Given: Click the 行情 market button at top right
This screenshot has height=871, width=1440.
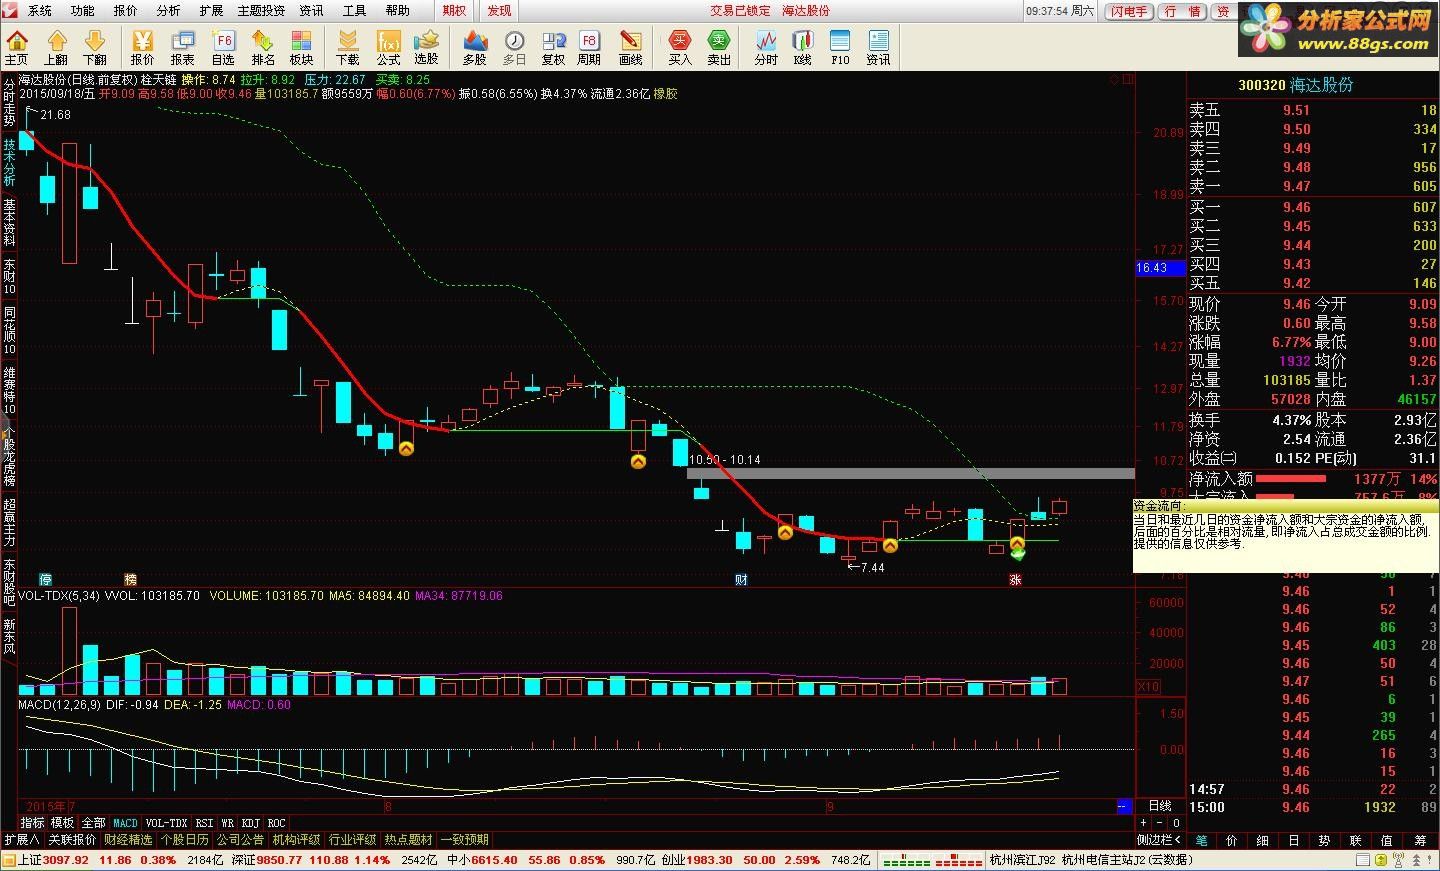Looking at the screenshot, I should 1183,11.
